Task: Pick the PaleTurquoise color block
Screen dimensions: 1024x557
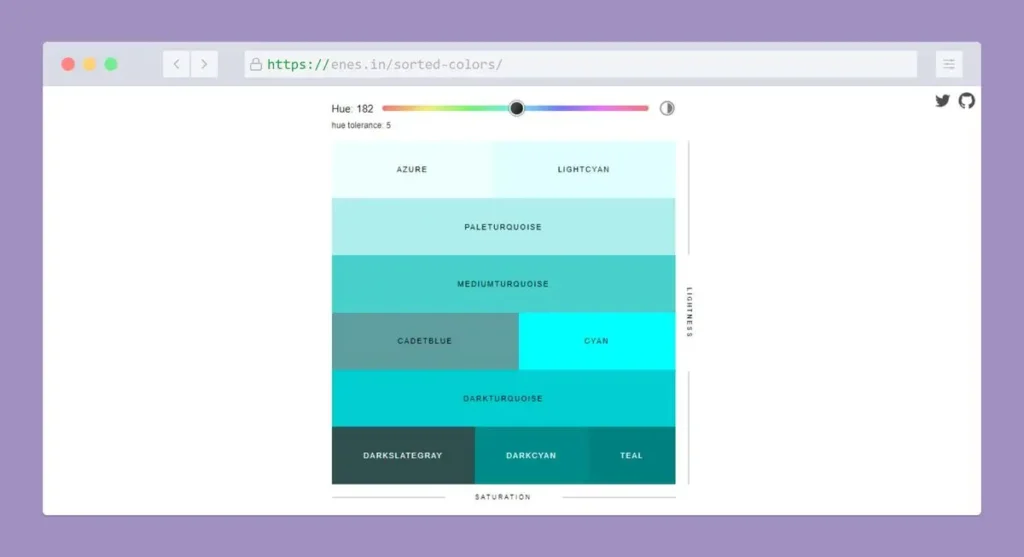Action: pos(503,226)
